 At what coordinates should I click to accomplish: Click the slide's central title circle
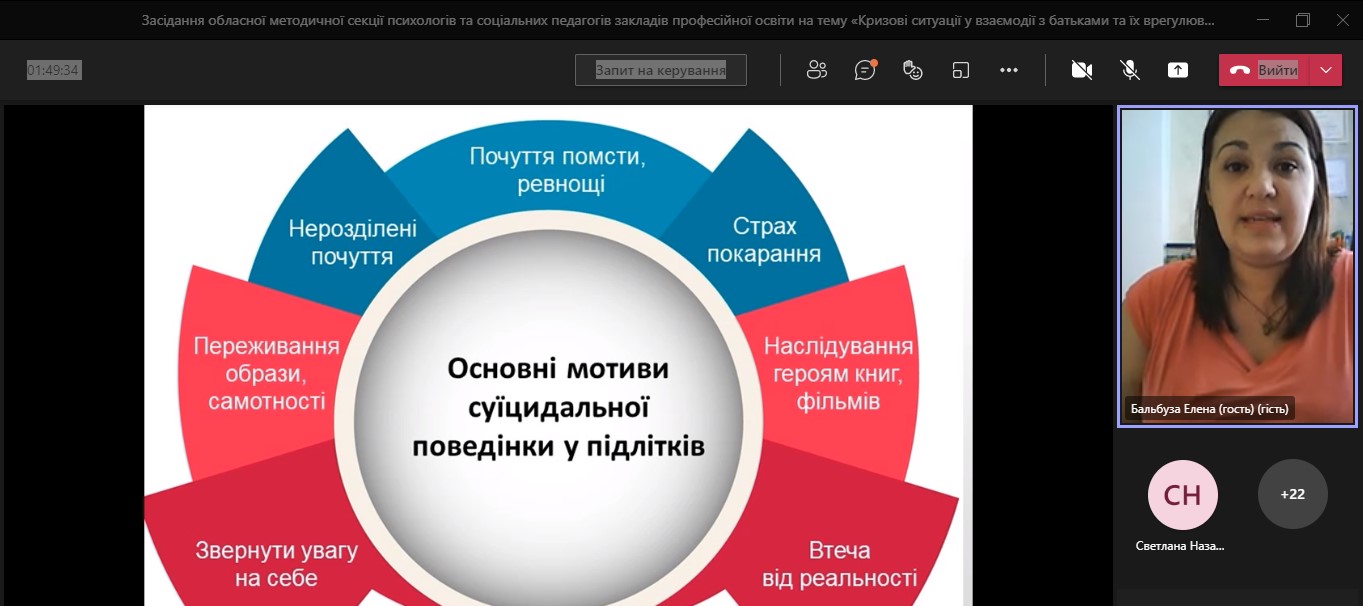[x=558, y=408]
